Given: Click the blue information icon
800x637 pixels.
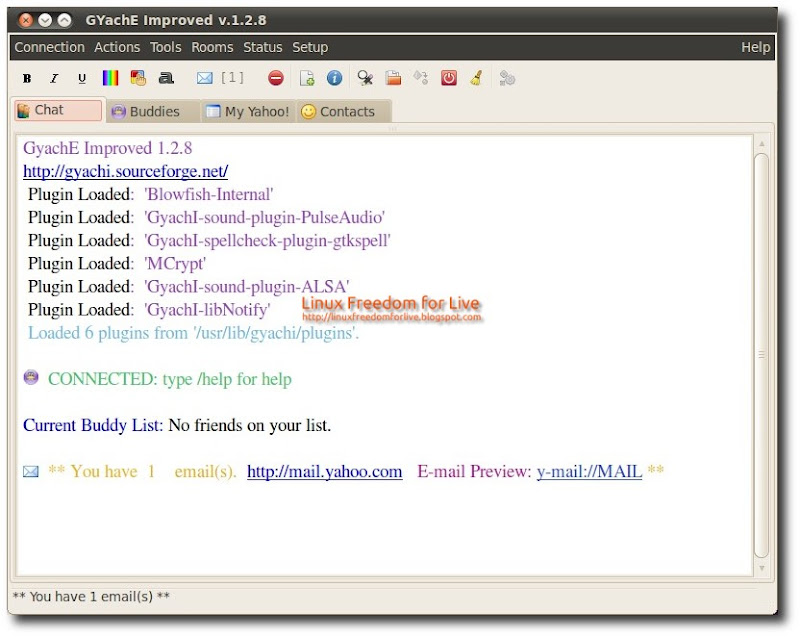Looking at the screenshot, I should coord(335,78).
